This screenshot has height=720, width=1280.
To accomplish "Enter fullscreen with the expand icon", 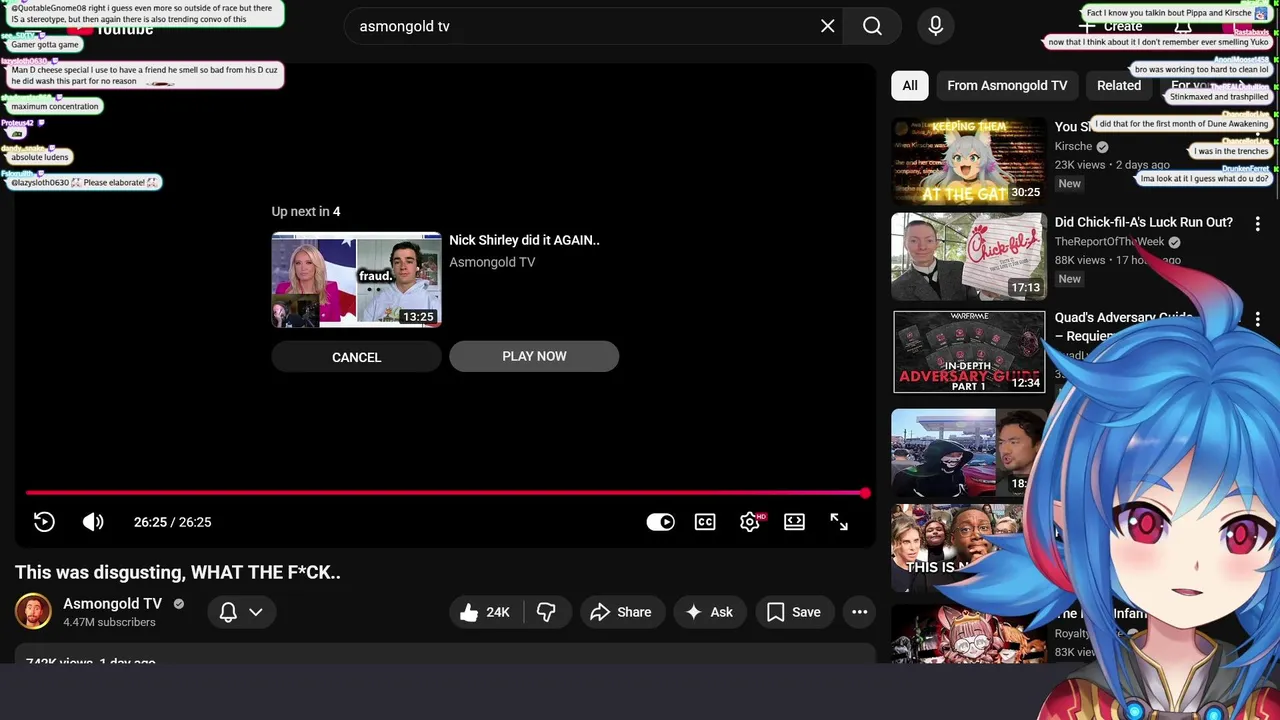I will click(839, 522).
